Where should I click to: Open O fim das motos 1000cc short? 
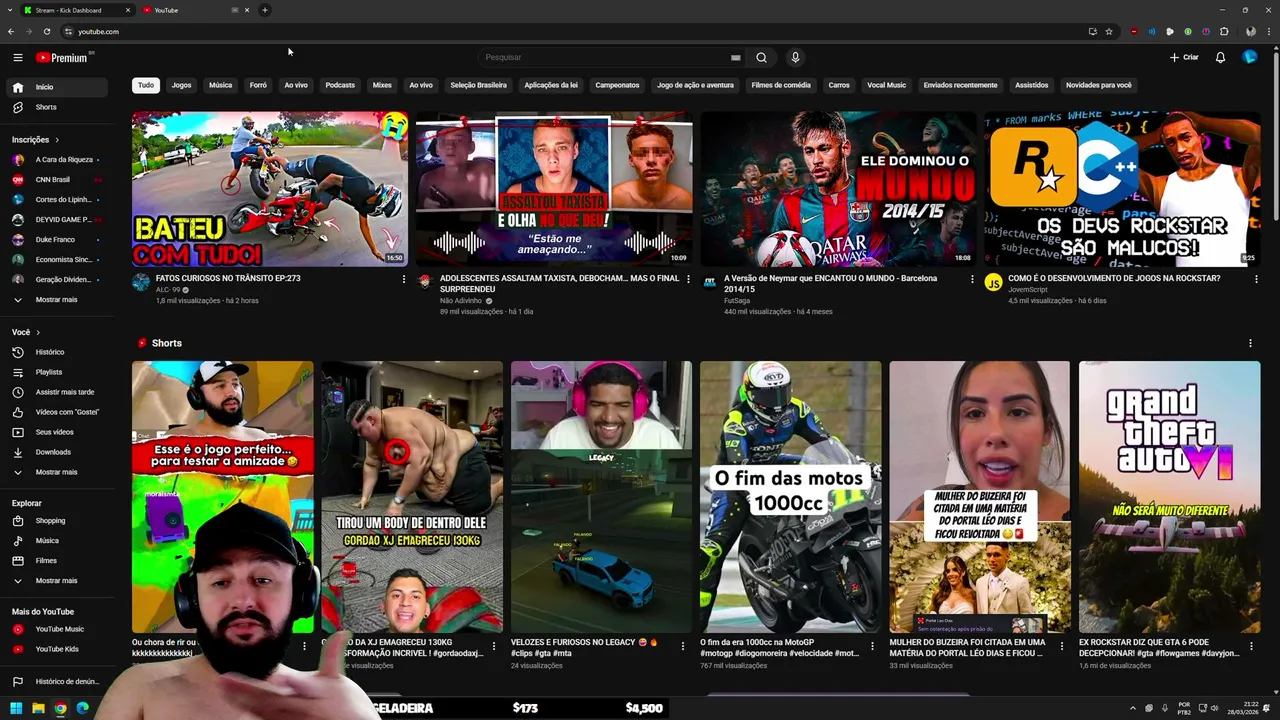pos(790,497)
